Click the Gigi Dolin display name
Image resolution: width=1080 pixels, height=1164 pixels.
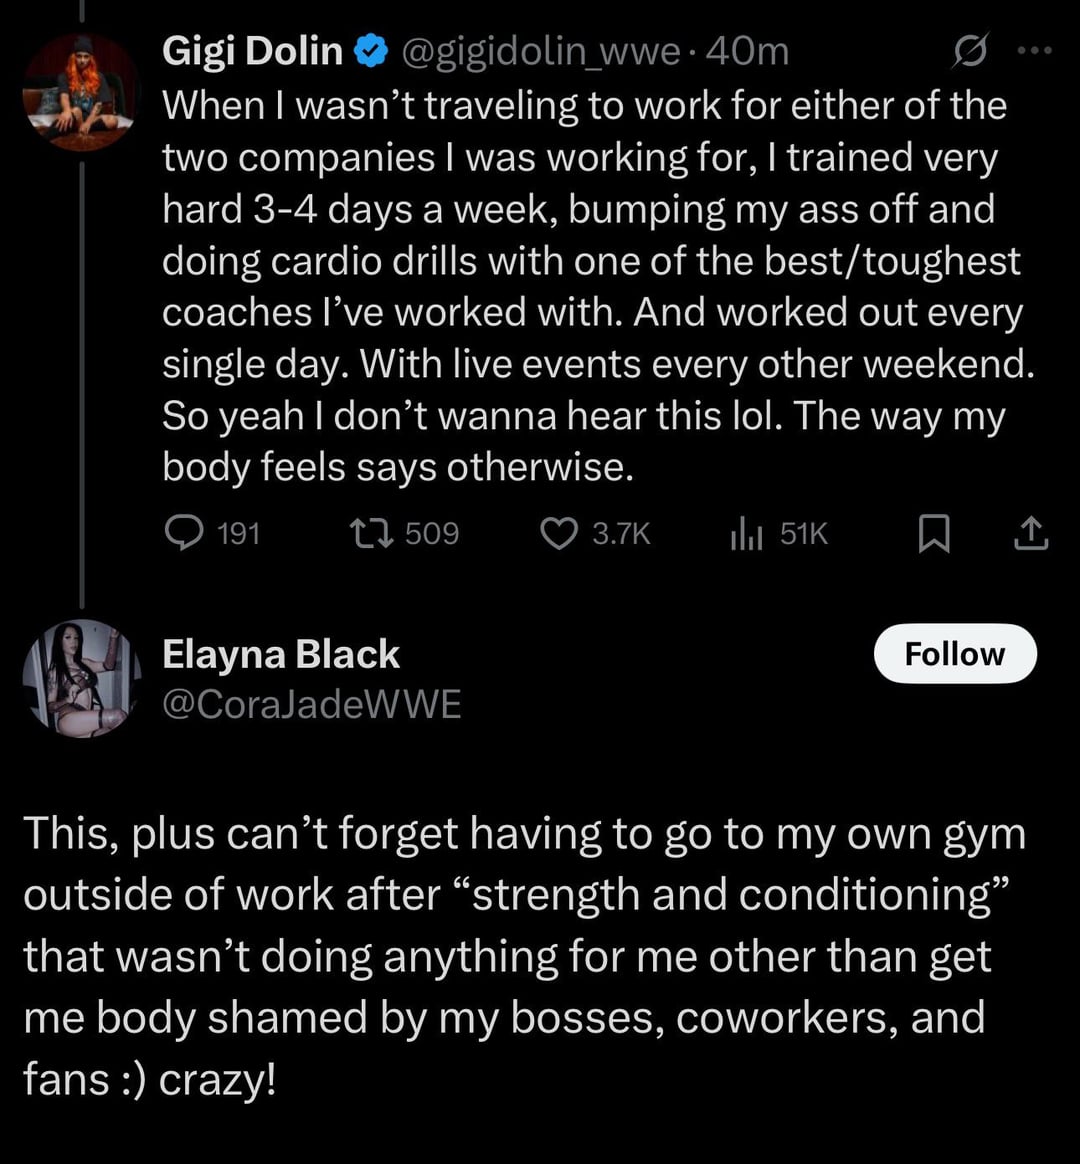(252, 52)
